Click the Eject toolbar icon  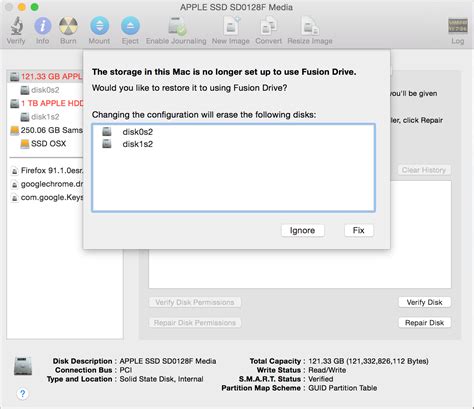point(130,26)
